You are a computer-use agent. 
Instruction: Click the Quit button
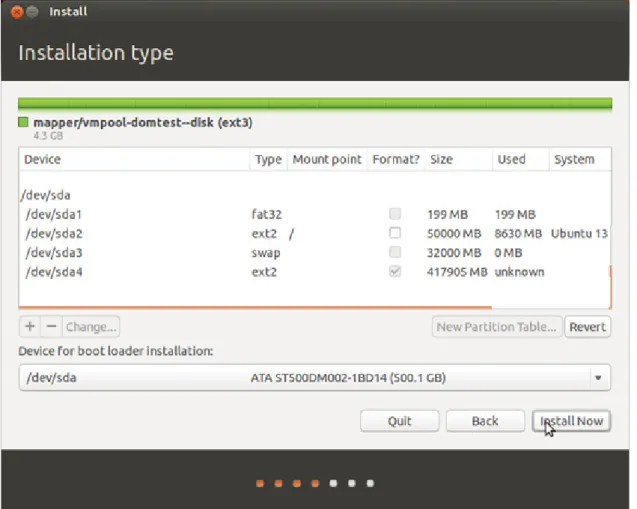pyautogui.click(x=399, y=421)
